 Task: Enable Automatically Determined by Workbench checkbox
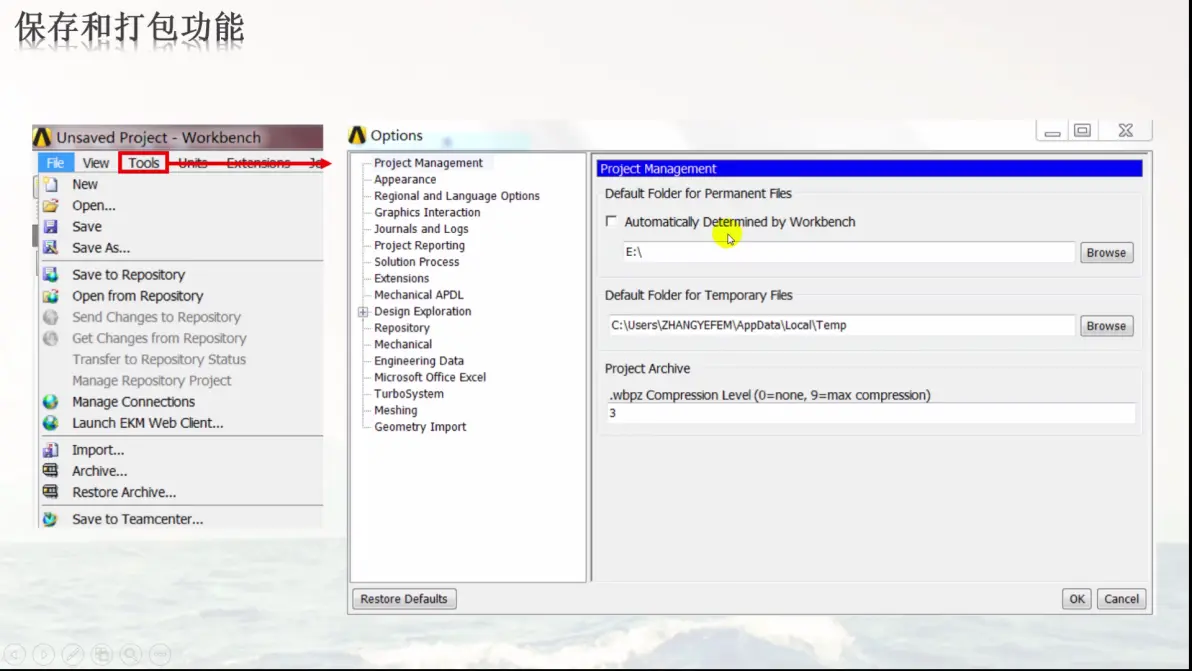(x=611, y=221)
